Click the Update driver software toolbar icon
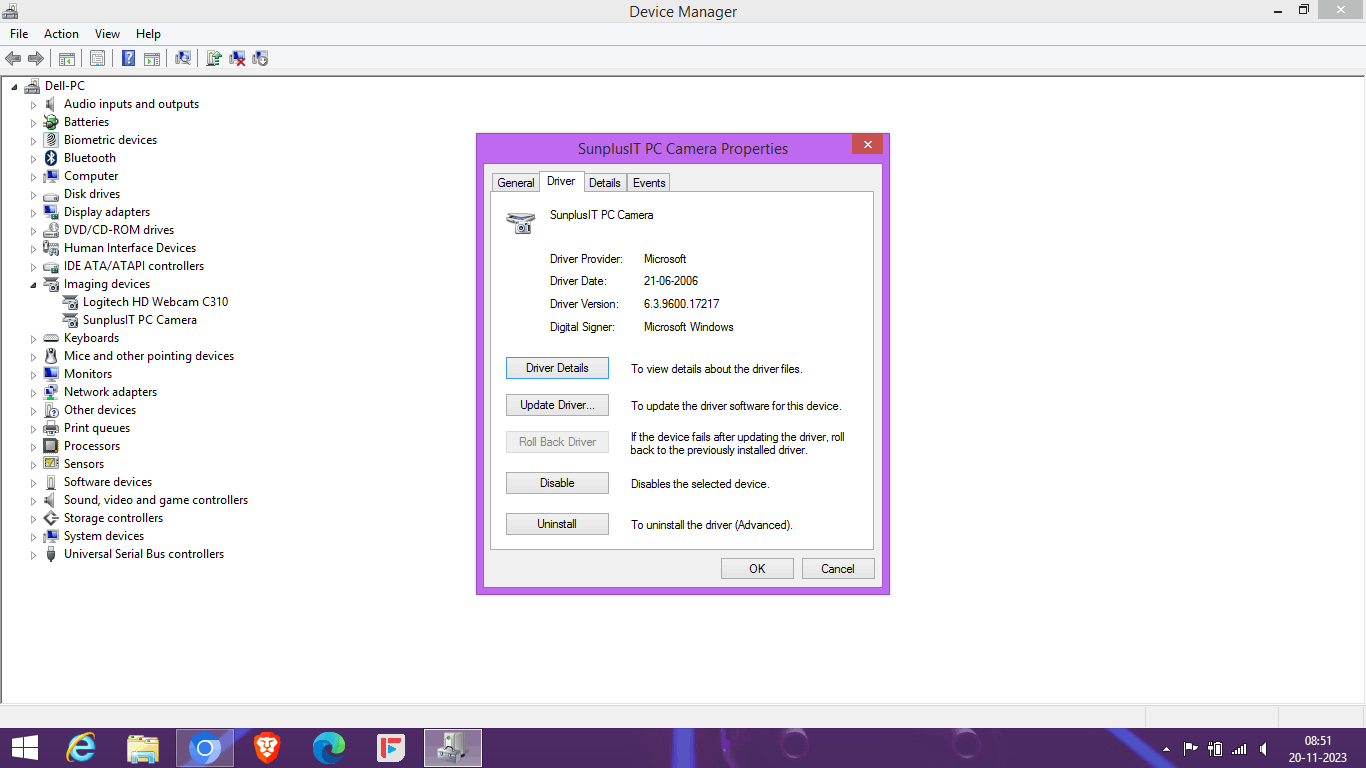 click(213, 58)
